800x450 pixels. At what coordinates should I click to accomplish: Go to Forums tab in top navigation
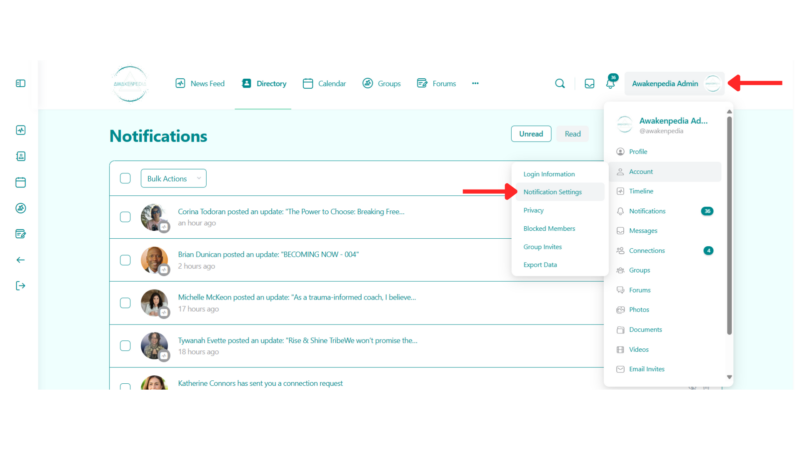pos(436,83)
